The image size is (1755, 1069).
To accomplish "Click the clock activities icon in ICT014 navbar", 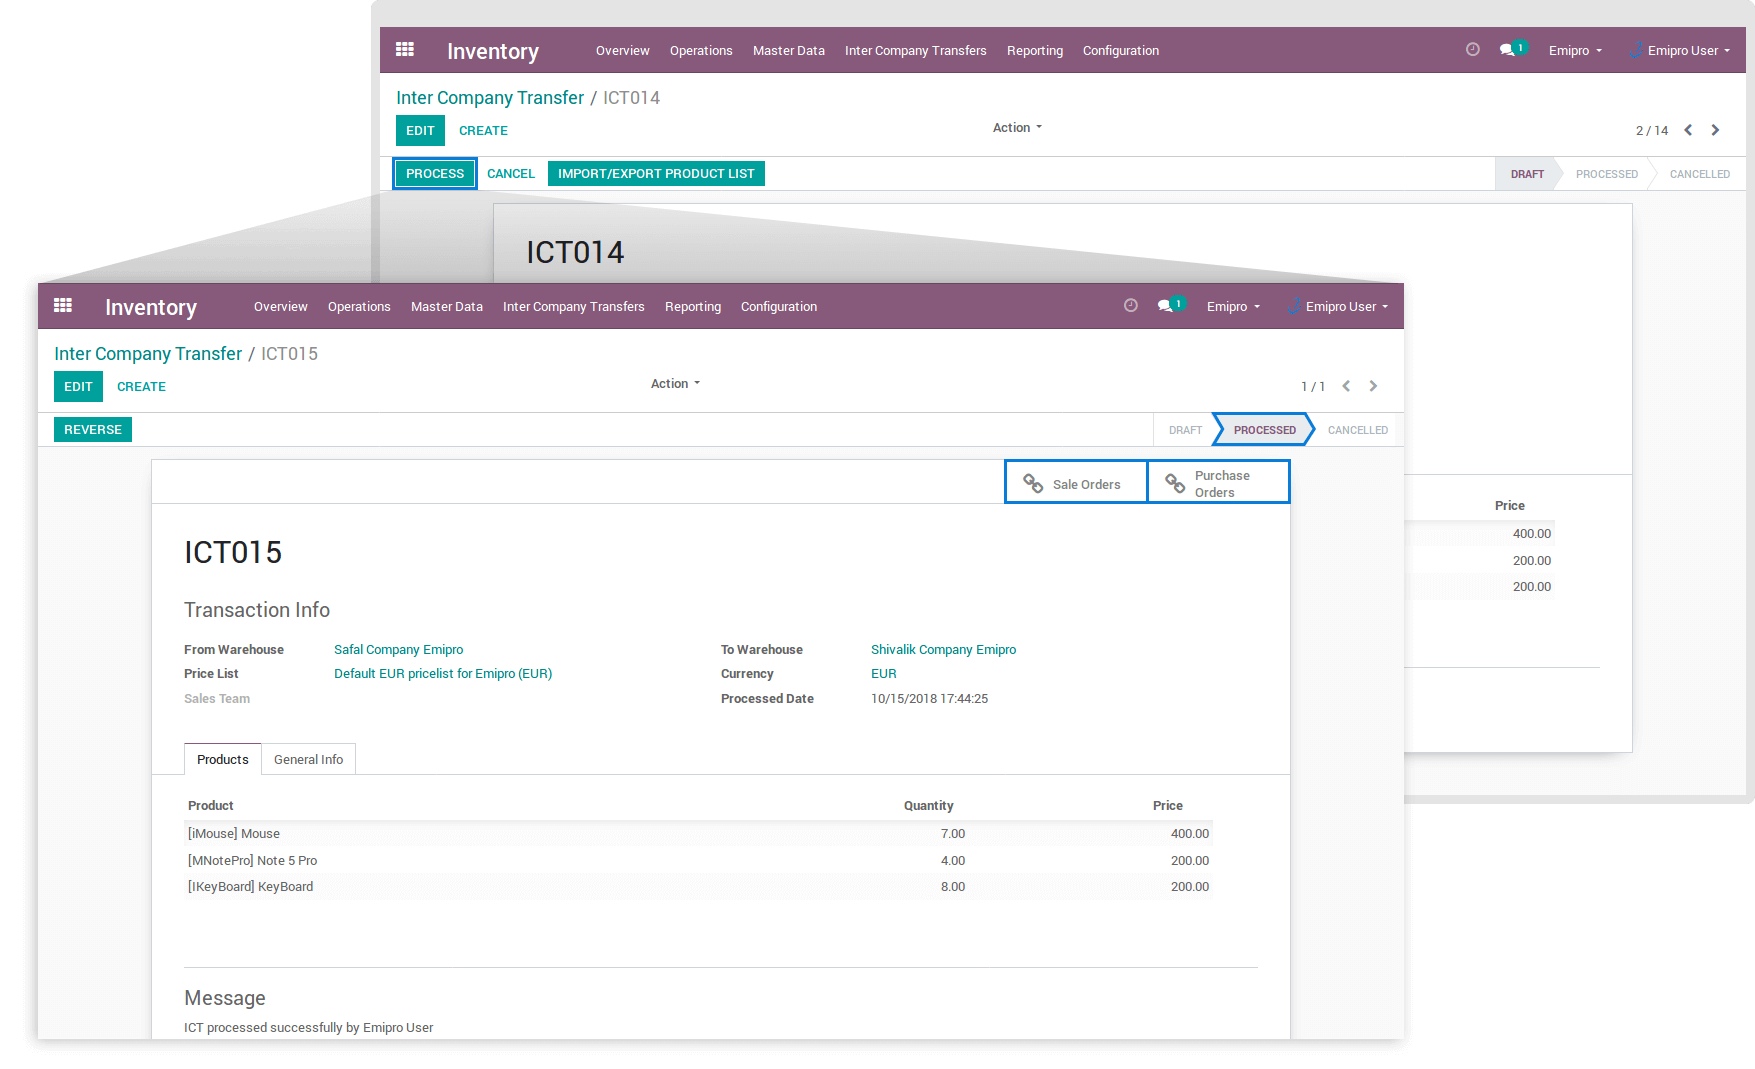I will [x=1472, y=50].
